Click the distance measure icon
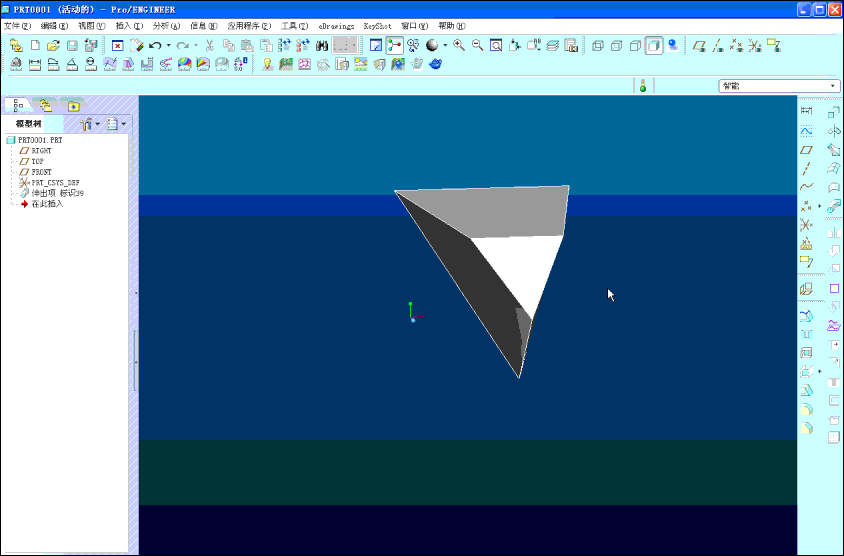 coord(35,65)
